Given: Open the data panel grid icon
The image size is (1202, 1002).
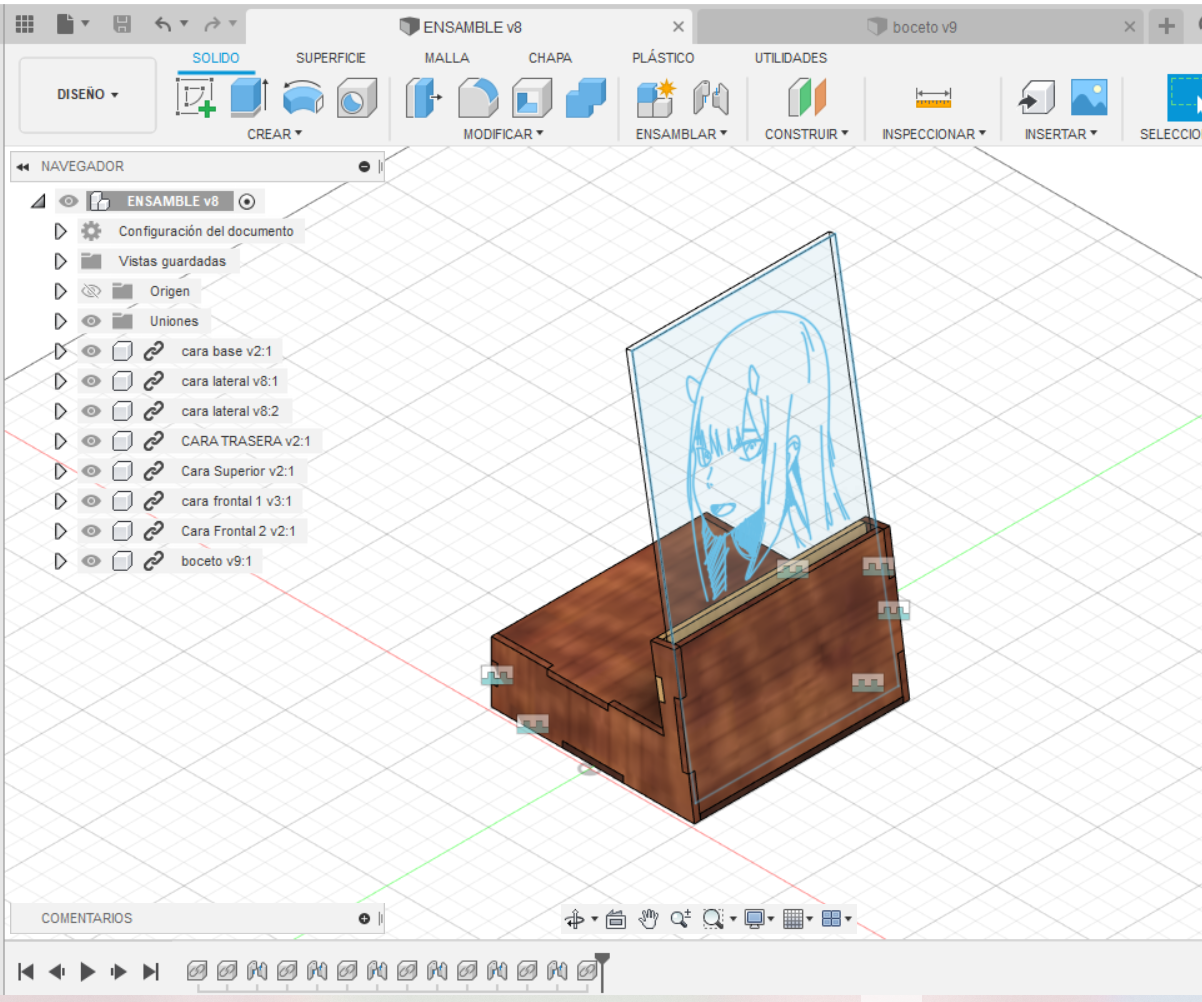Looking at the screenshot, I should (x=25, y=25).
